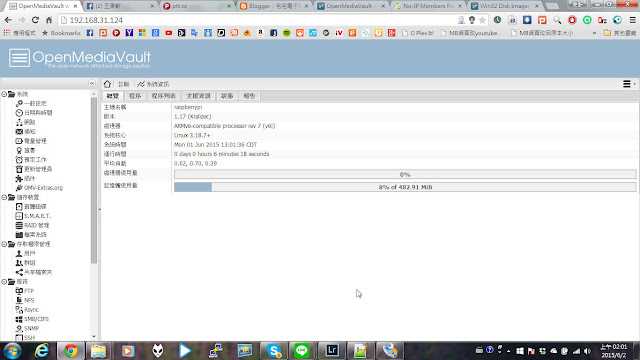Open Skype from the taskbar
Viewport: 640px width, 360px height.
coord(274,351)
